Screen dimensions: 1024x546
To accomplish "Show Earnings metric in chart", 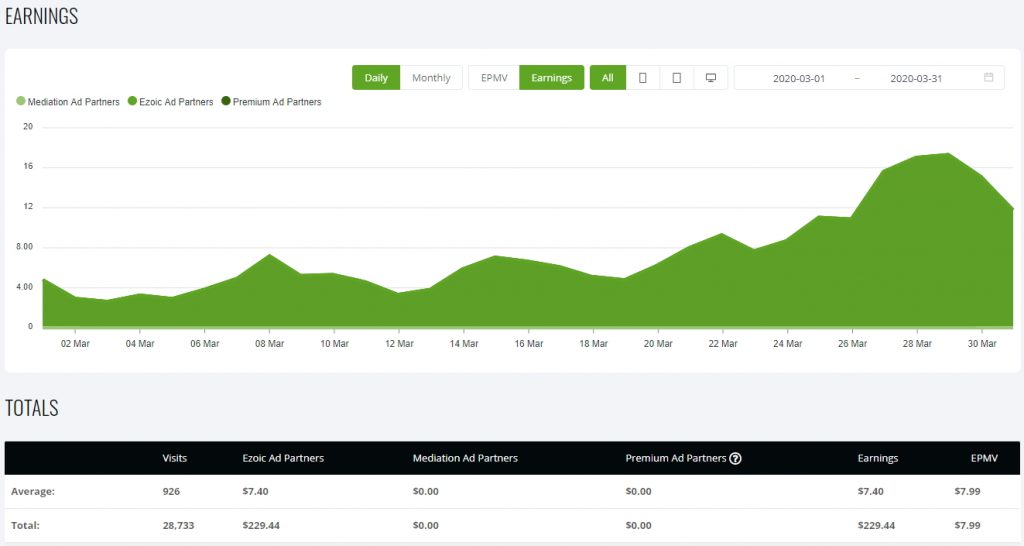I will click(x=551, y=78).
